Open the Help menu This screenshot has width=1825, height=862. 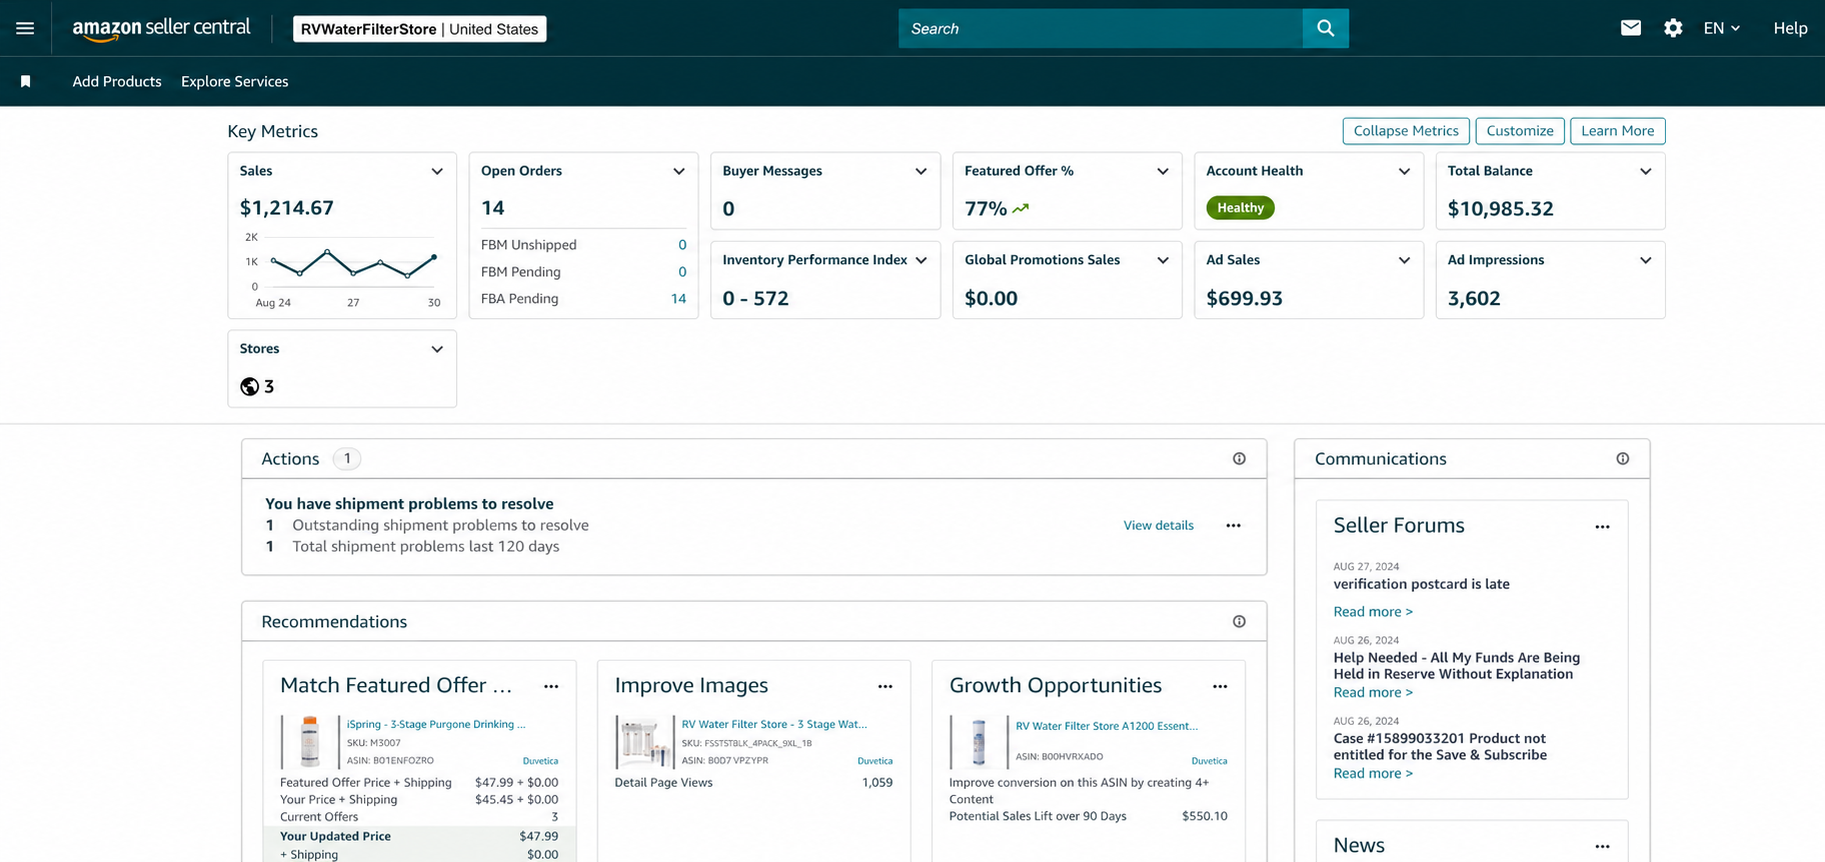1790,28
